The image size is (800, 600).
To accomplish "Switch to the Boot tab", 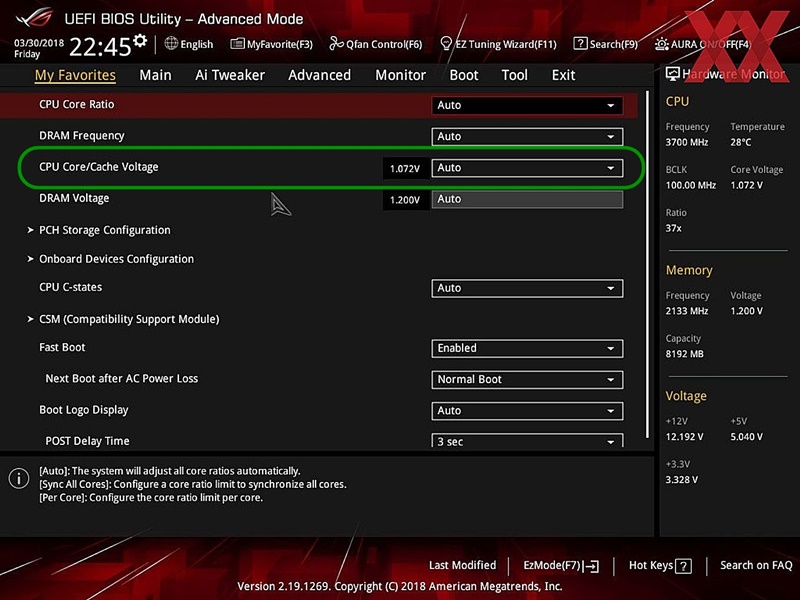I will (x=464, y=75).
